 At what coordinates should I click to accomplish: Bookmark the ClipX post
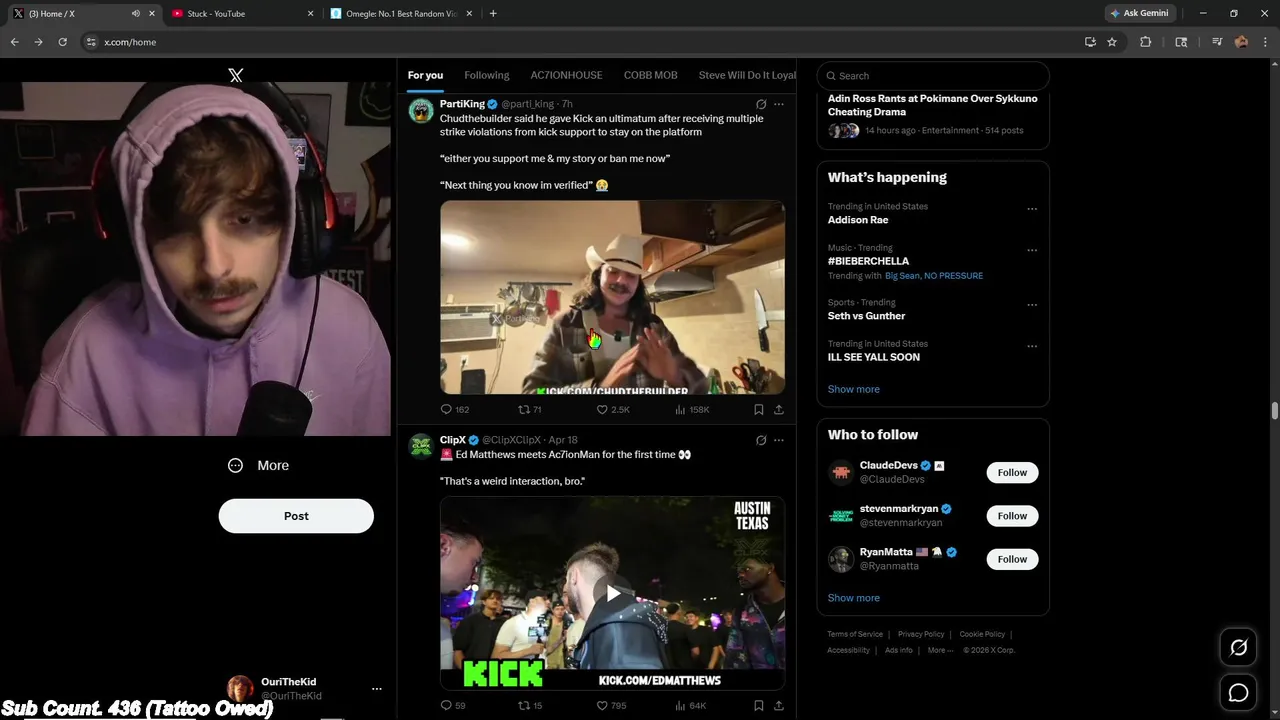pyautogui.click(x=759, y=705)
